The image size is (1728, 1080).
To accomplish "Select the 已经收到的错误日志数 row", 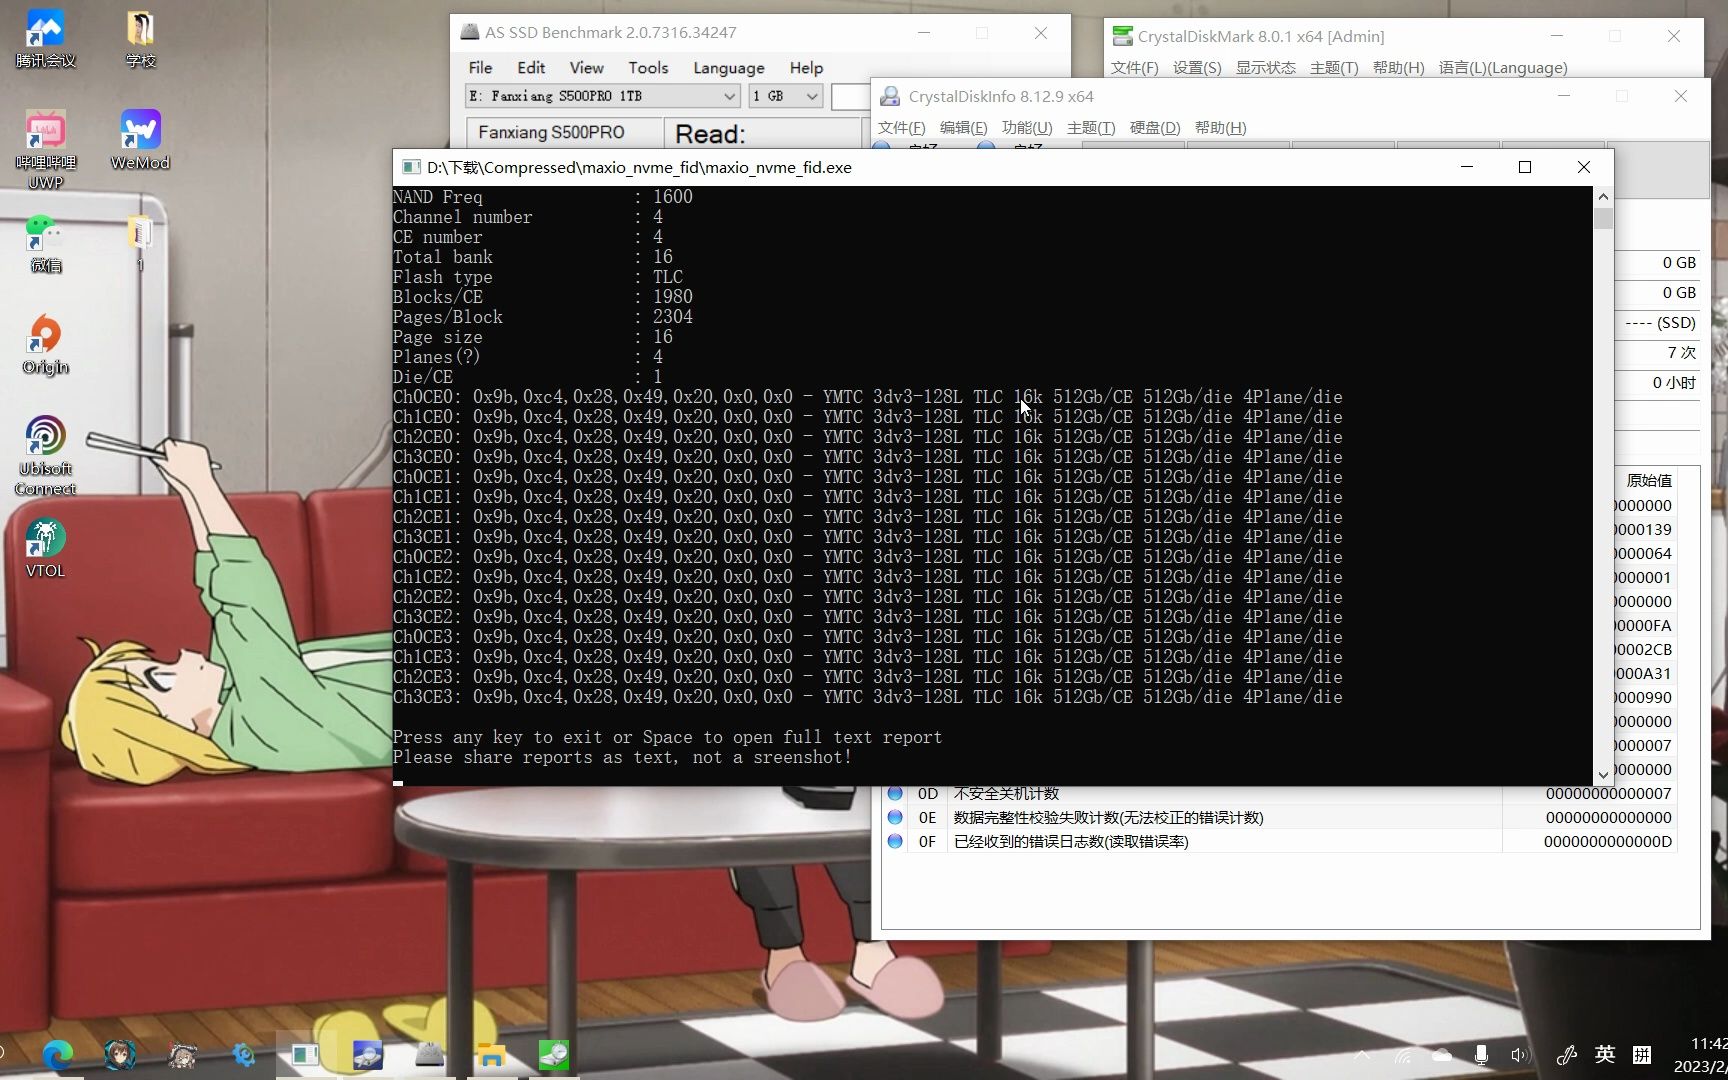I will click(1279, 841).
